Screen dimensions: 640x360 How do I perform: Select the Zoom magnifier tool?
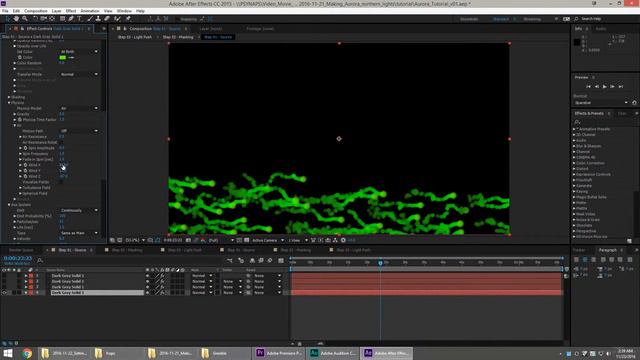(x=25, y=19)
